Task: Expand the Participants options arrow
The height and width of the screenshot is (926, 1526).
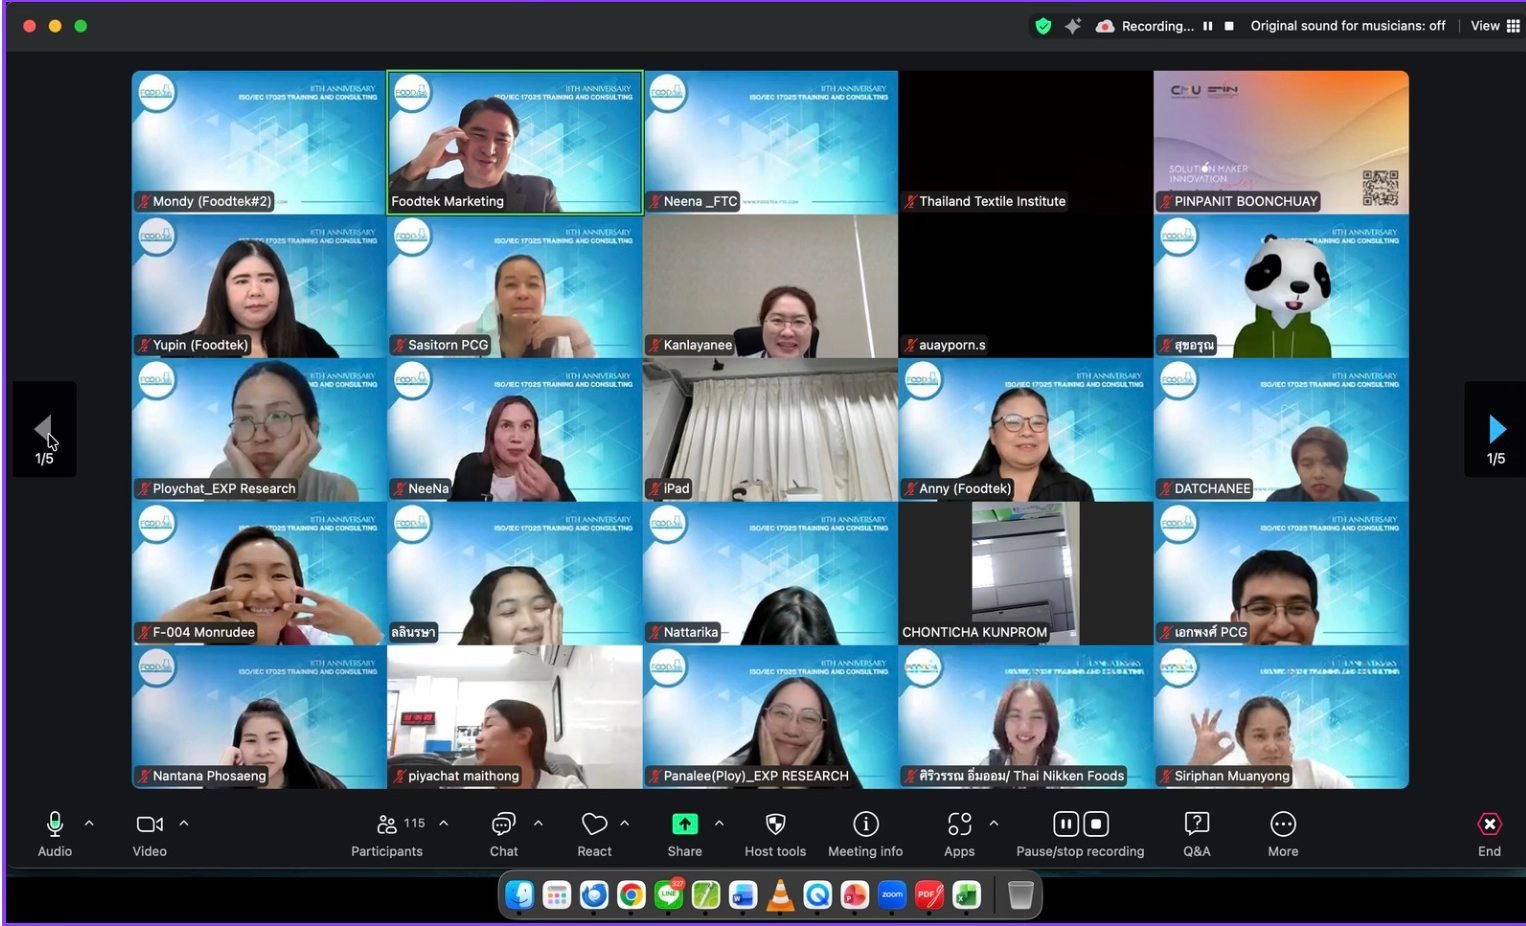Action: point(444,823)
